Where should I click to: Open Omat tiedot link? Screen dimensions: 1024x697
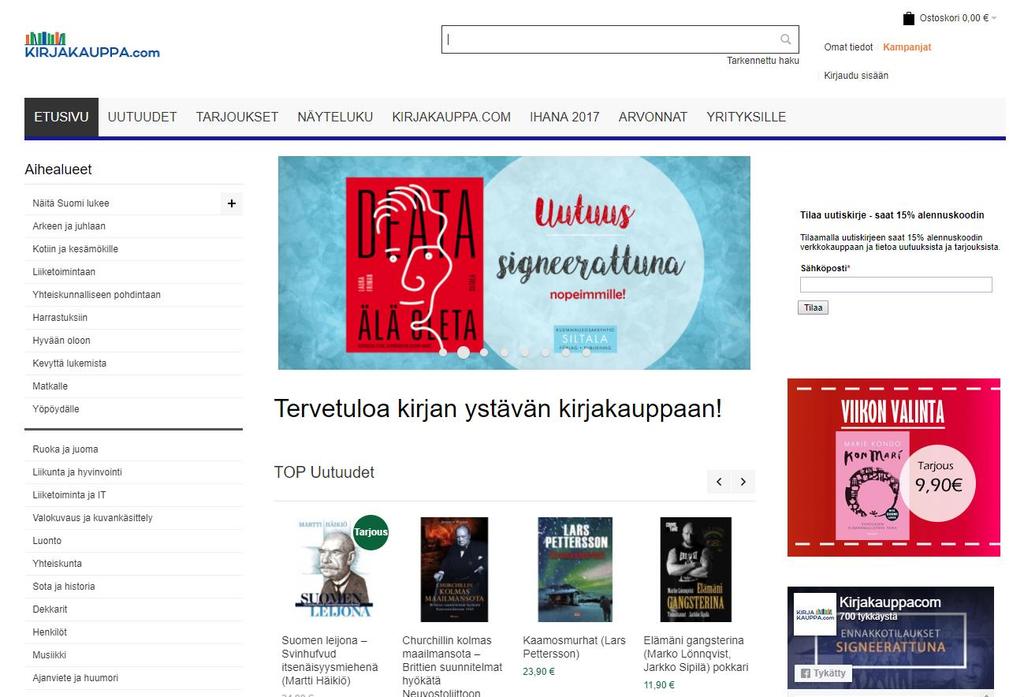848,47
